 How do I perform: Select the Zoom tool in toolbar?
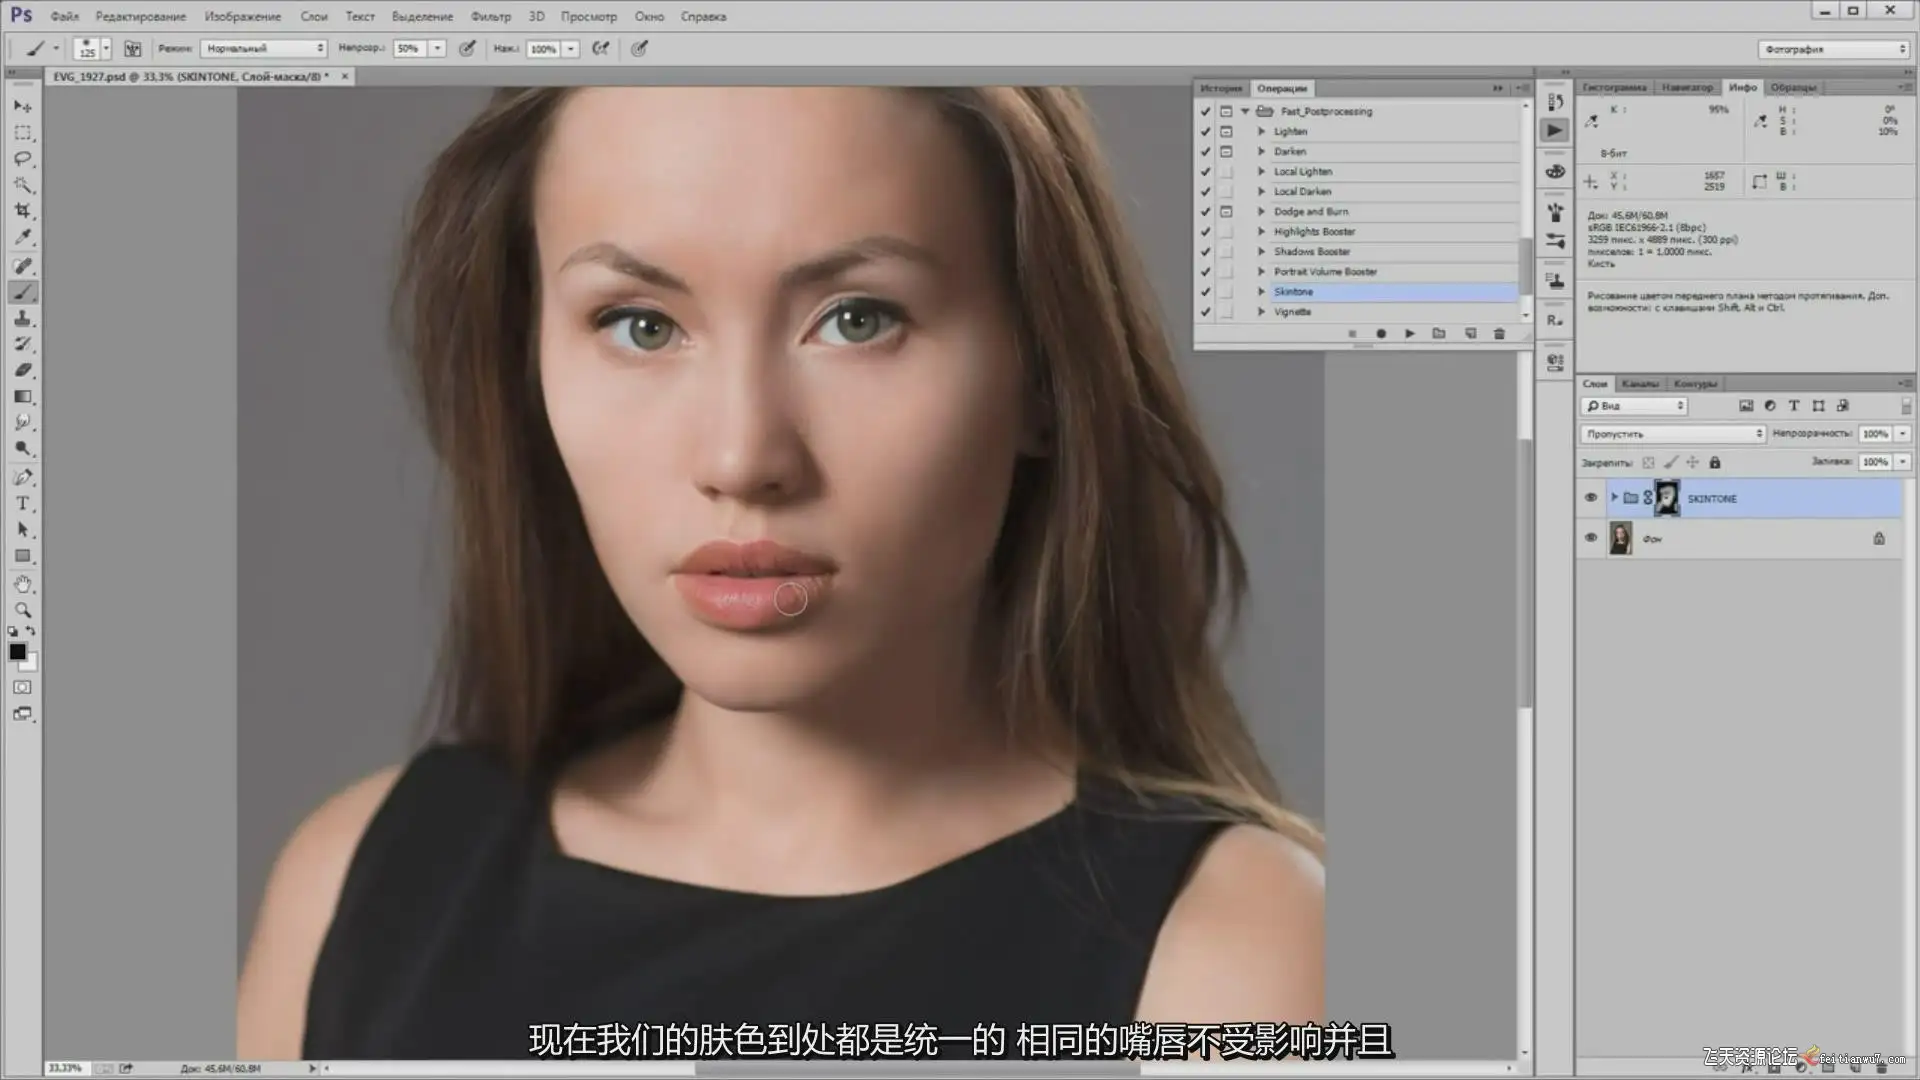(22, 610)
